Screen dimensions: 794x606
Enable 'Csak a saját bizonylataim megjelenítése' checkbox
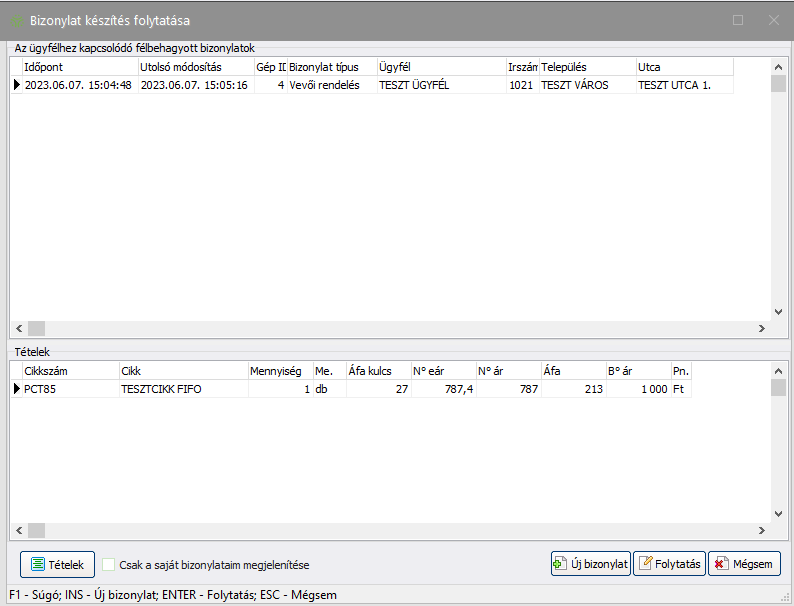point(109,564)
